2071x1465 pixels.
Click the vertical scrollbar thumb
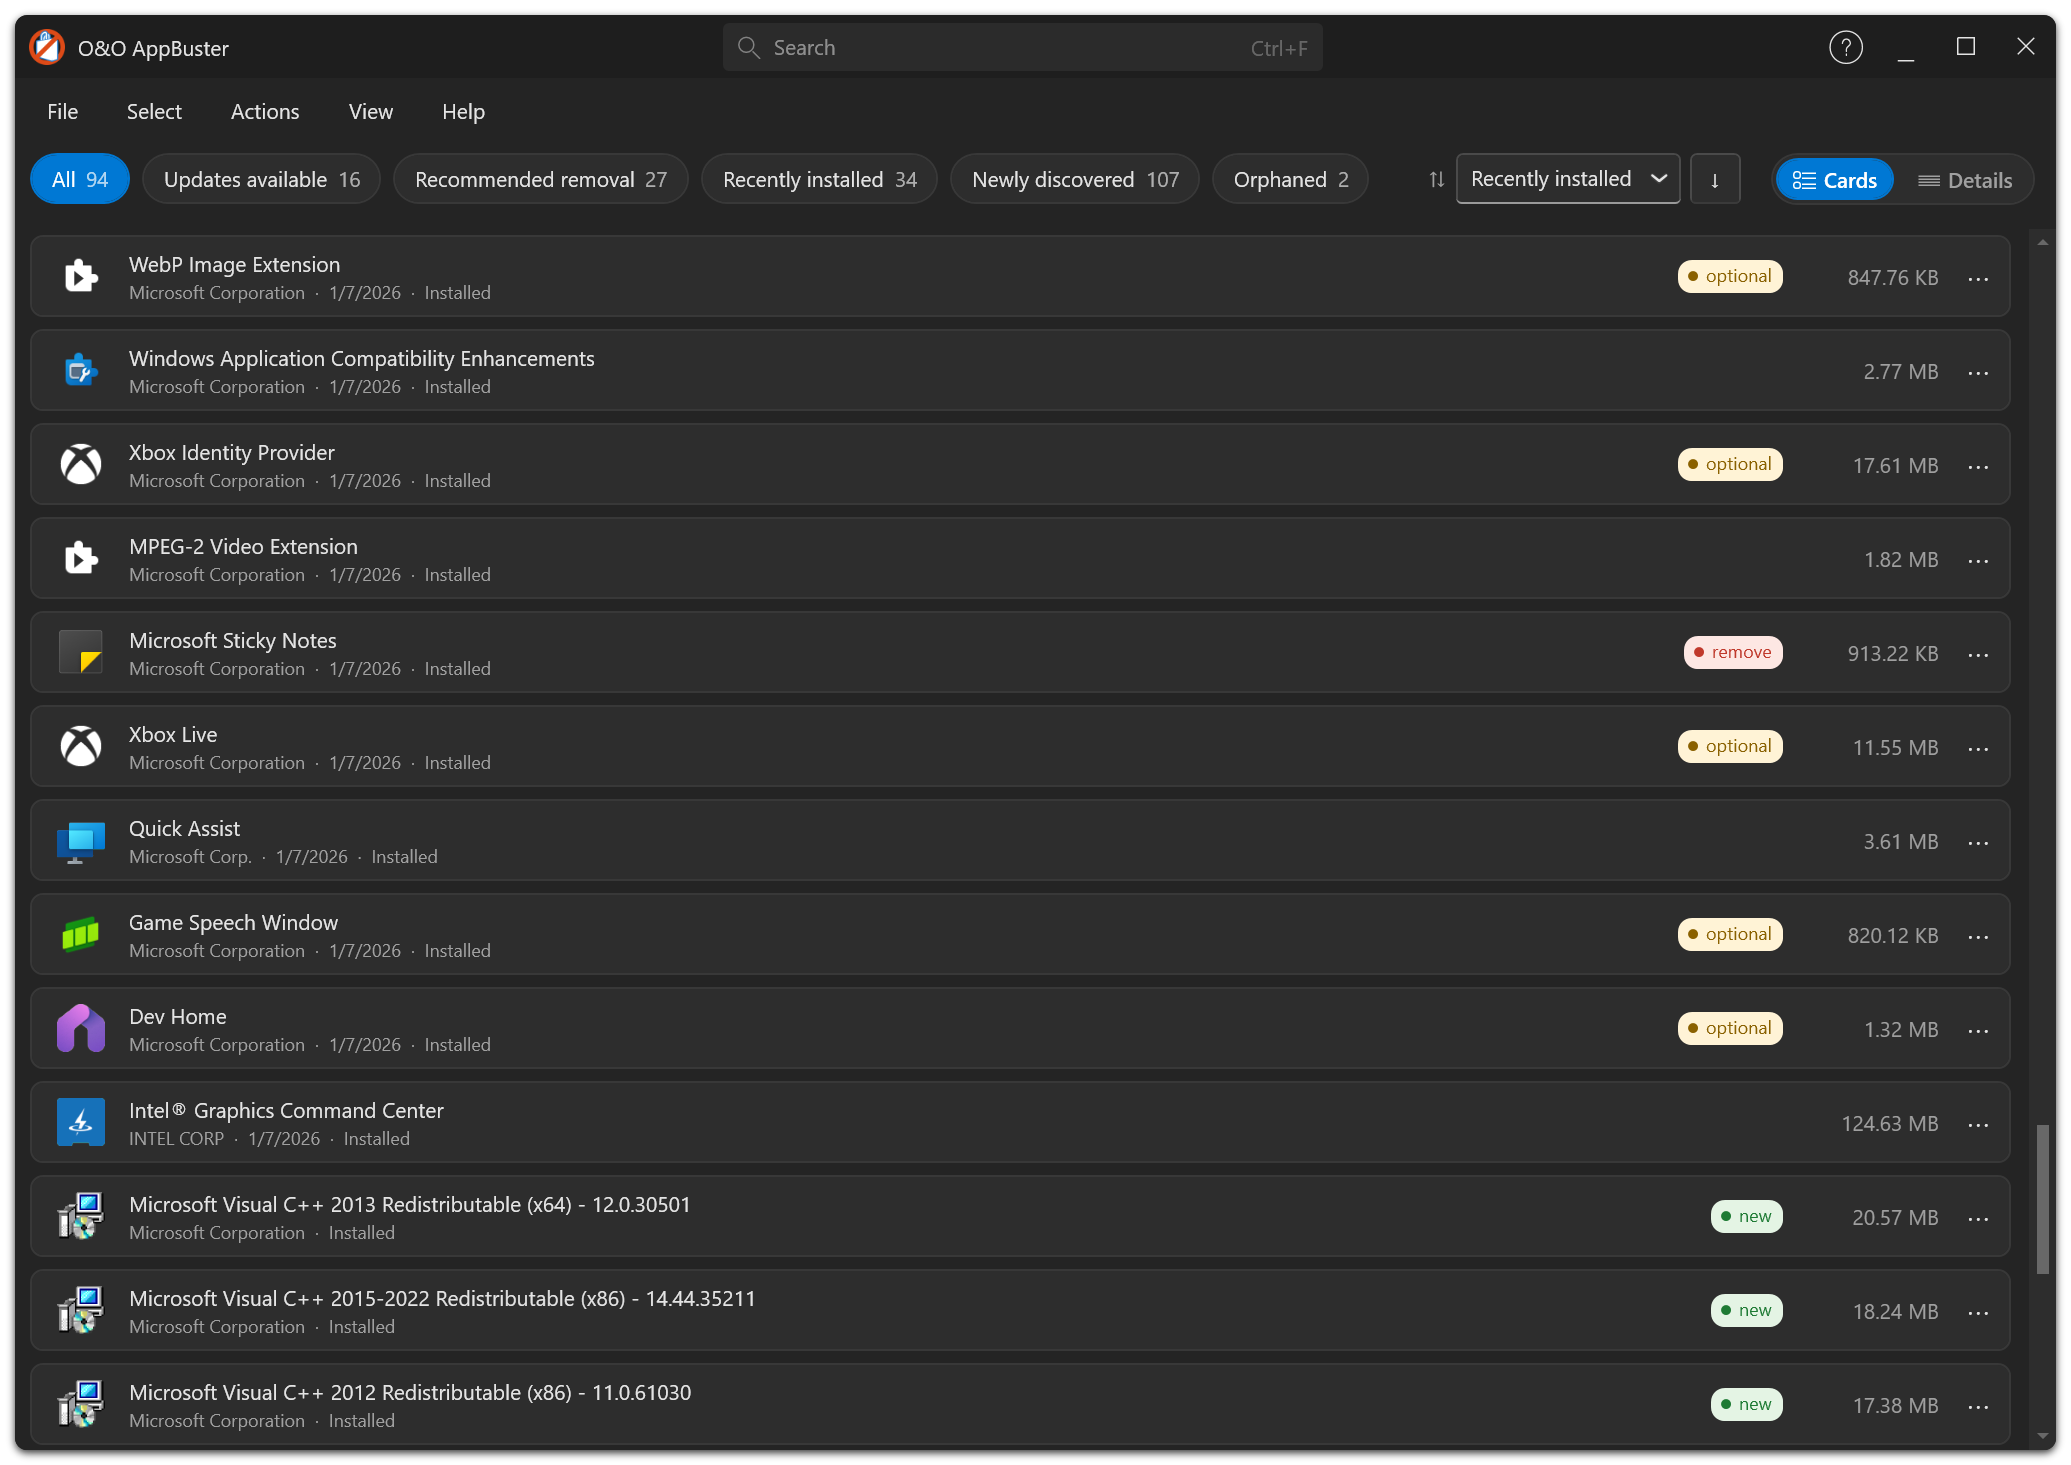(2042, 1199)
